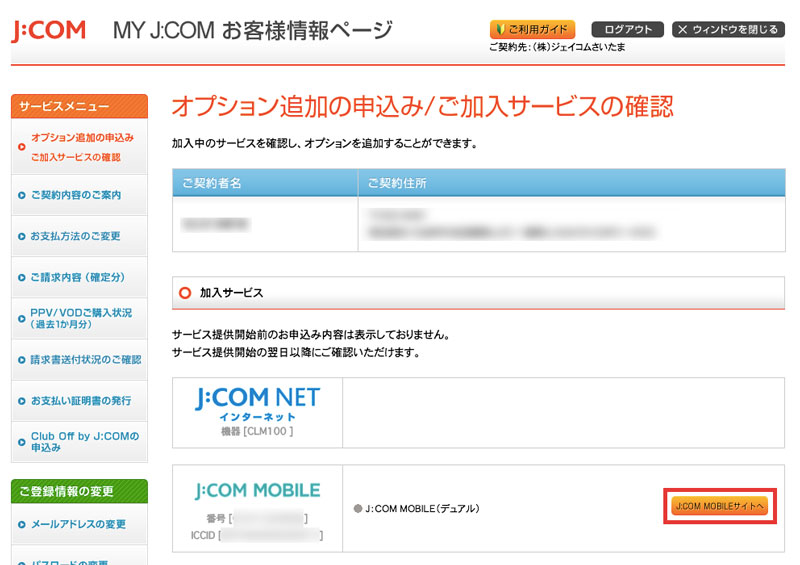The height and width of the screenshot is (565, 800).
Task: Click the ご契約者名 column header
Action: (265, 183)
